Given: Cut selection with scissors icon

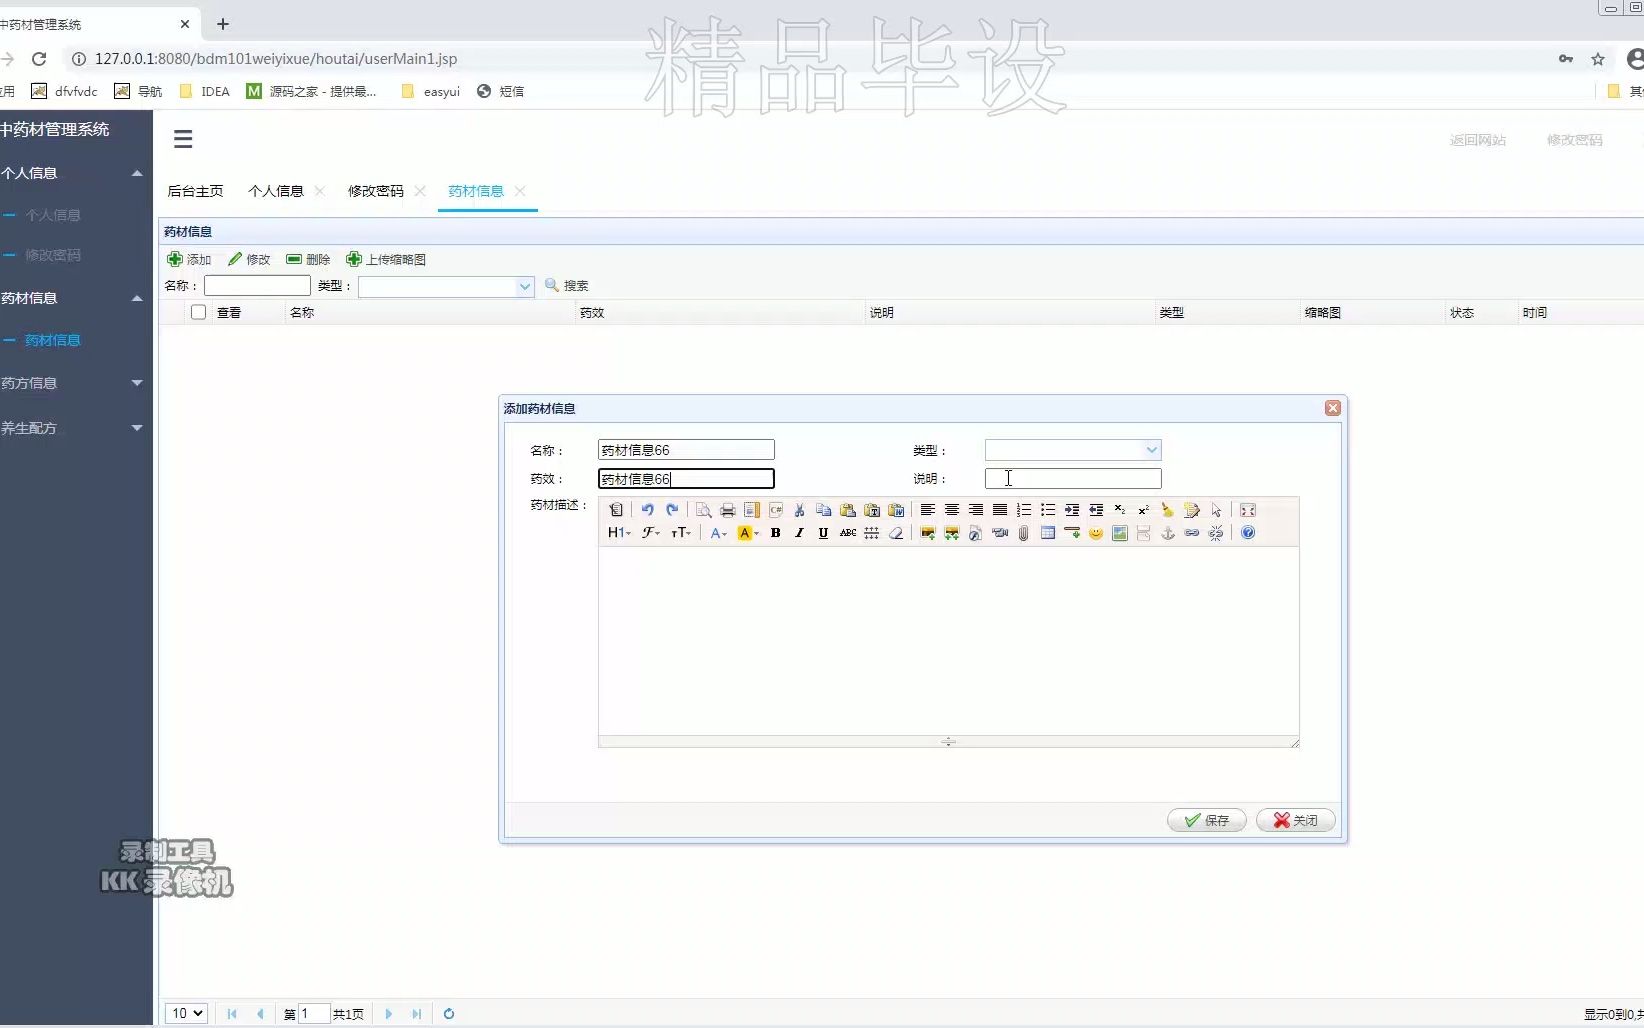Looking at the screenshot, I should 799,510.
